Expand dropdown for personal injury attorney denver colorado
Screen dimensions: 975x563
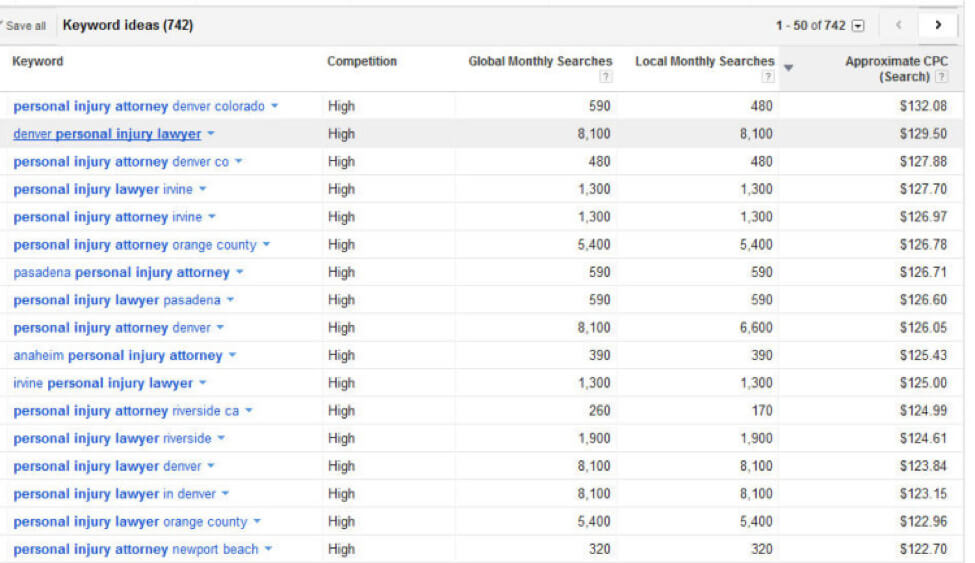coord(274,106)
